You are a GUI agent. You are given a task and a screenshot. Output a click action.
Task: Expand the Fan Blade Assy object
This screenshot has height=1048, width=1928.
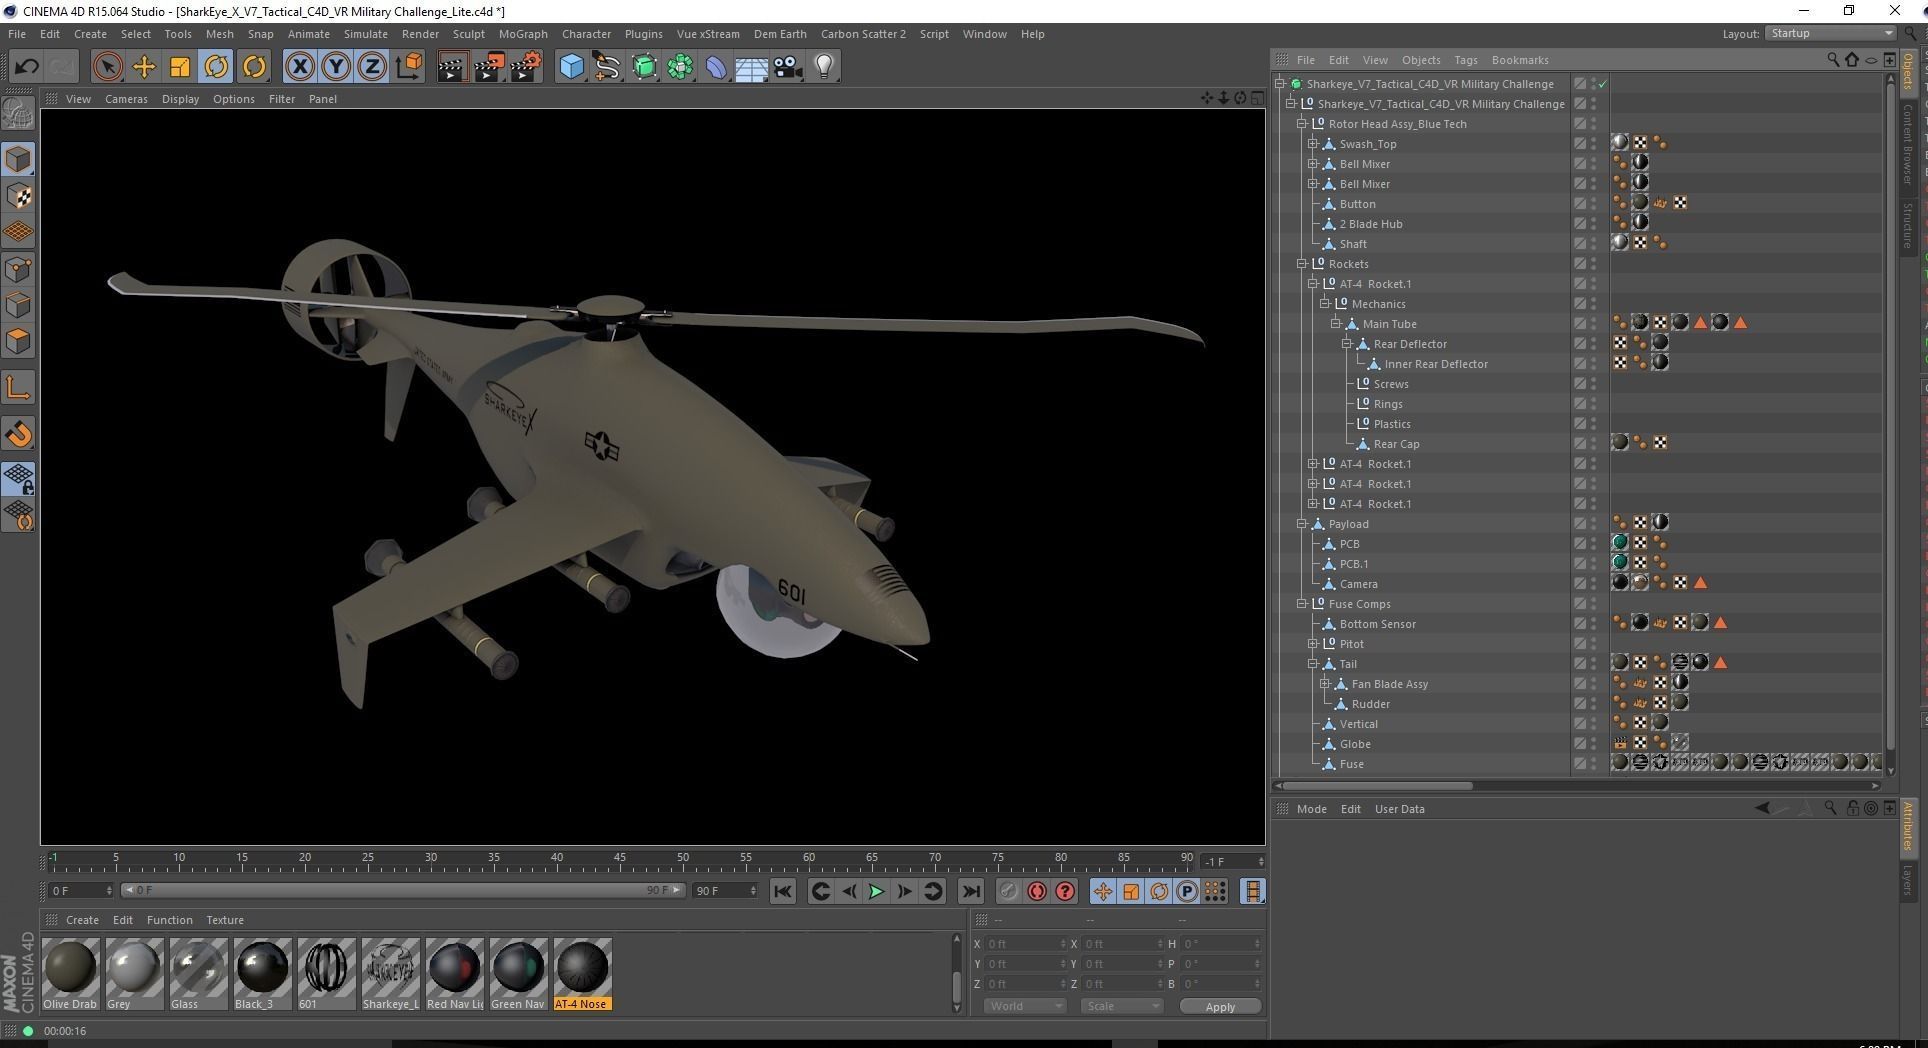coord(1324,684)
